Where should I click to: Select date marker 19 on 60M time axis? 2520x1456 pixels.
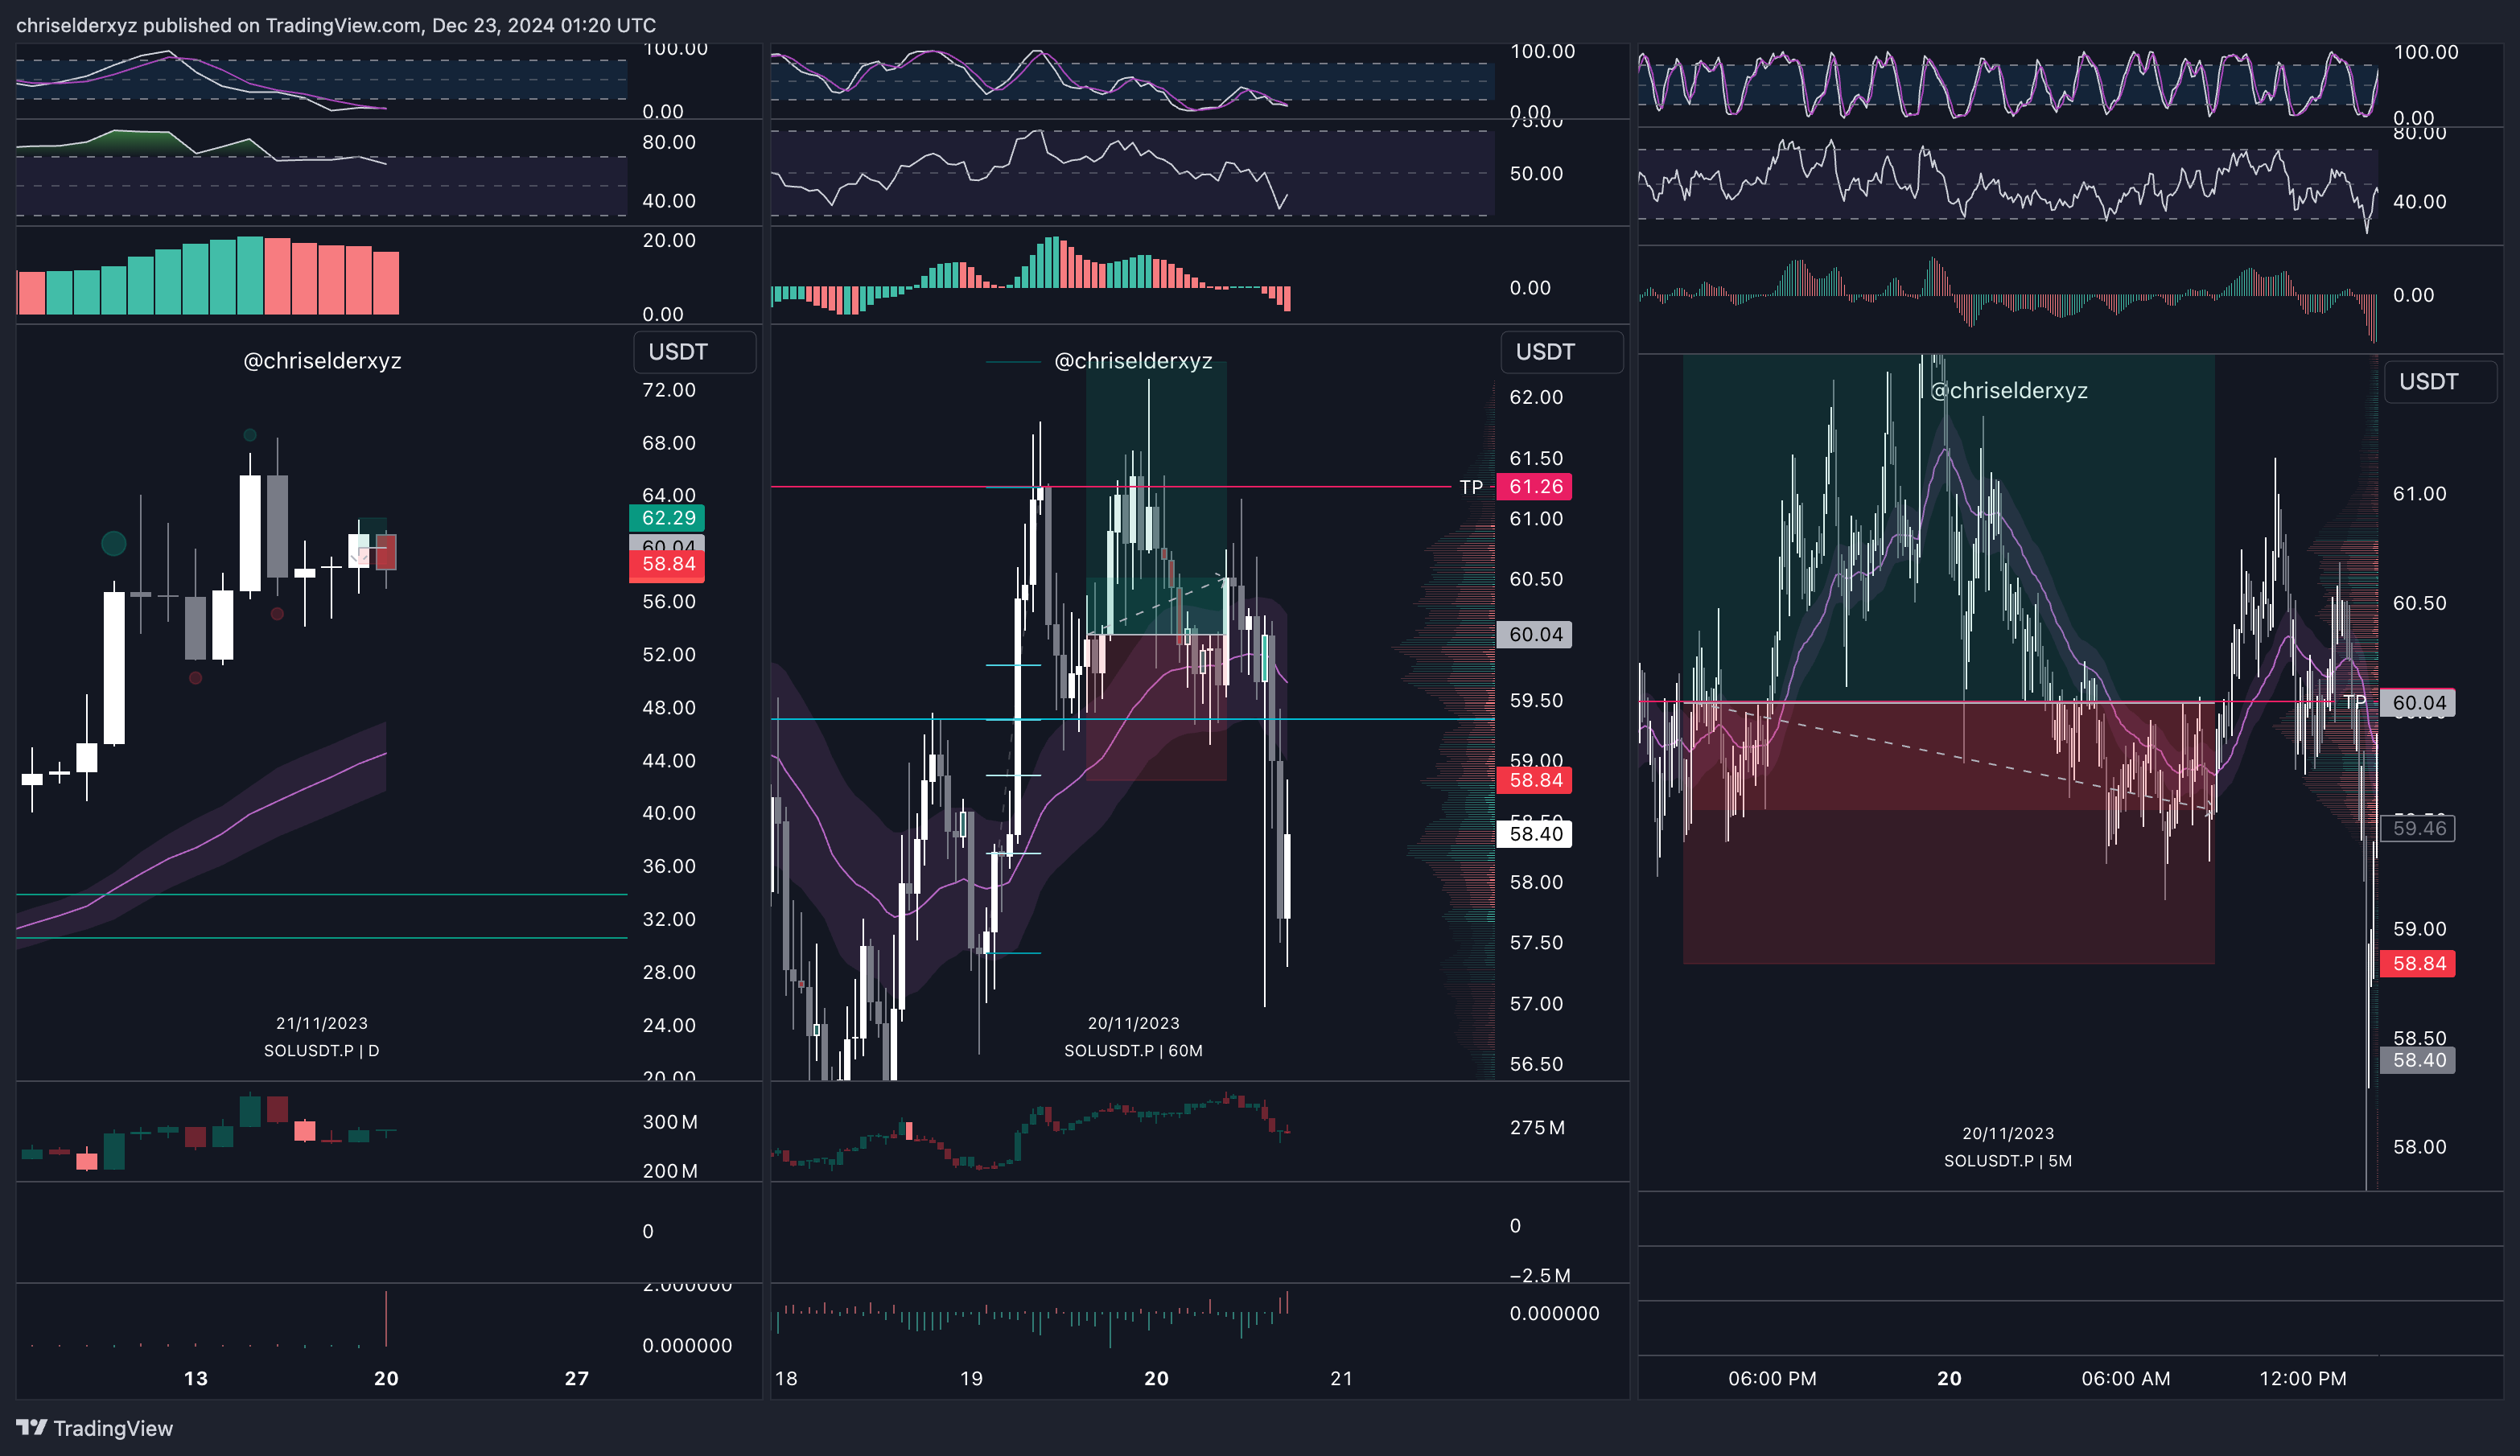click(x=971, y=1378)
